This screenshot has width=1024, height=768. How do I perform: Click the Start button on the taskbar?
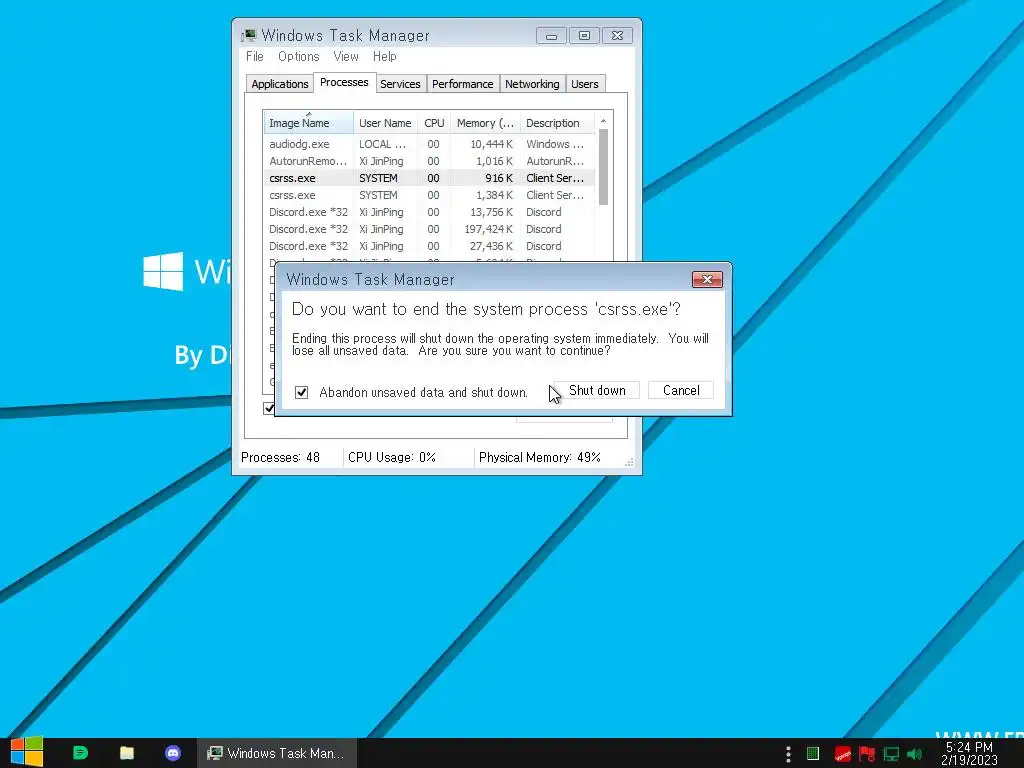27,752
